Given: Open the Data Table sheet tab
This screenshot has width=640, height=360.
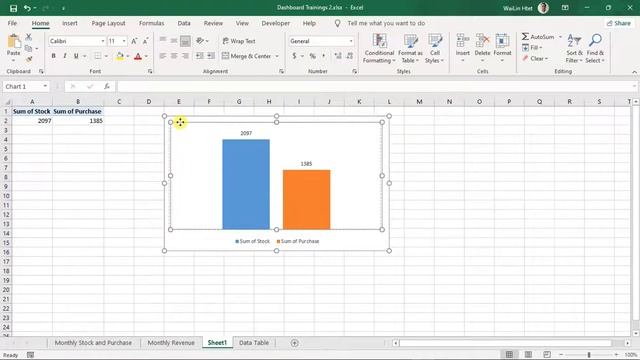Looking at the screenshot, I should (254, 343).
